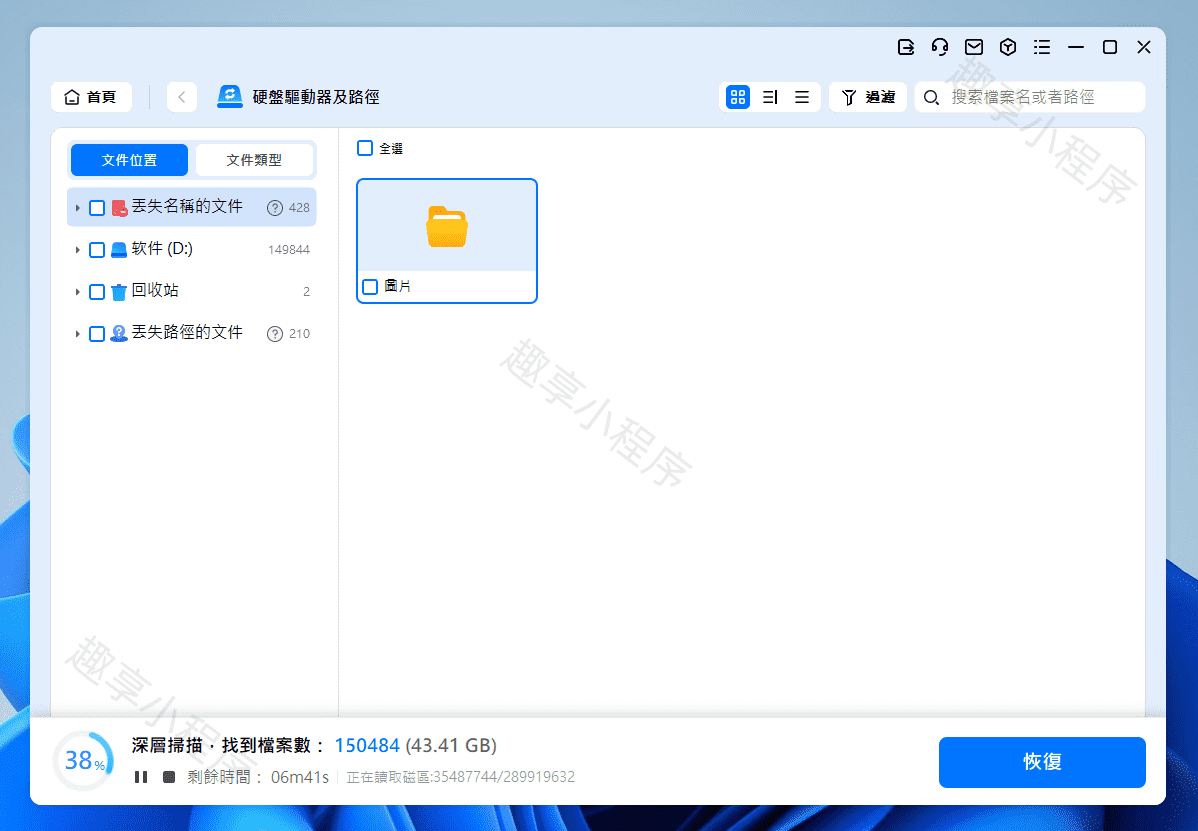1198x831 pixels.
Task: Minimize the recovery window
Action: point(1076,47)
